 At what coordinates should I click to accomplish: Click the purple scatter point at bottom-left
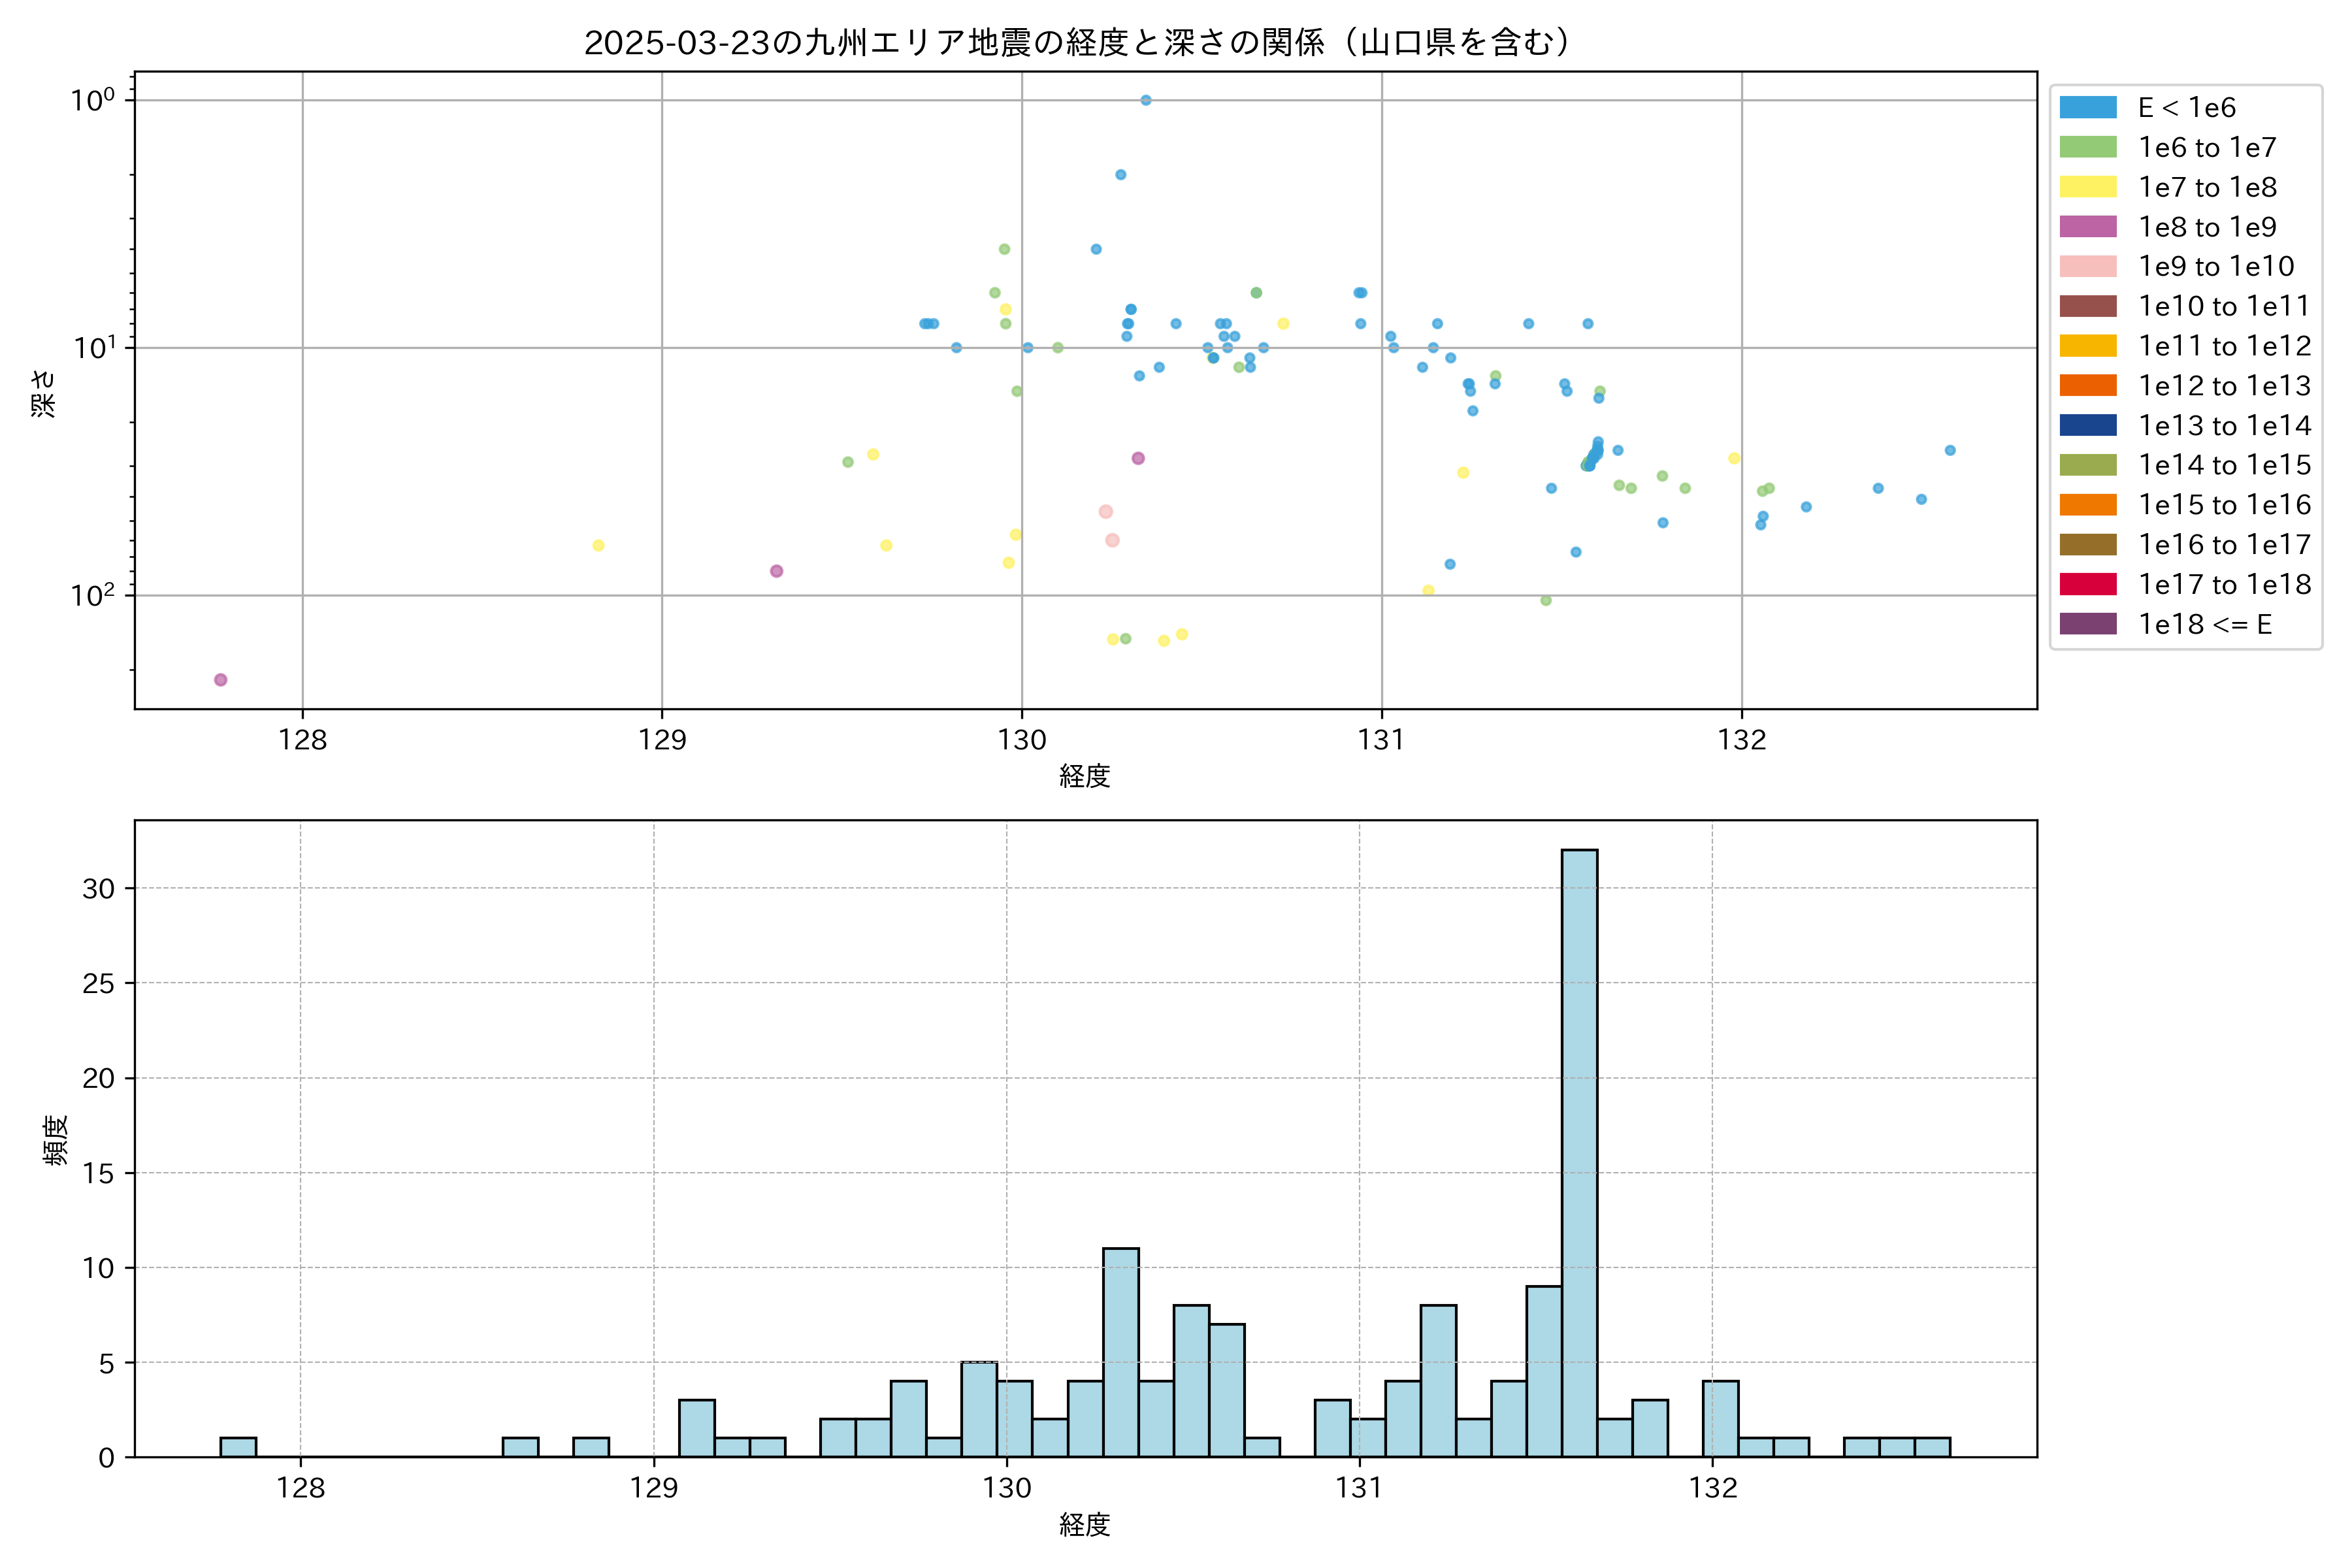(221, 680)
